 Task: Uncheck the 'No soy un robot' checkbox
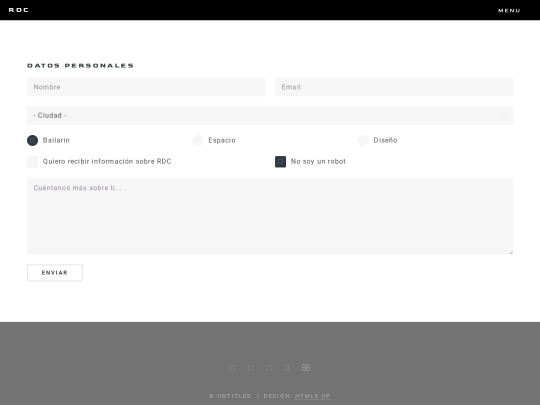pos(280,162)
